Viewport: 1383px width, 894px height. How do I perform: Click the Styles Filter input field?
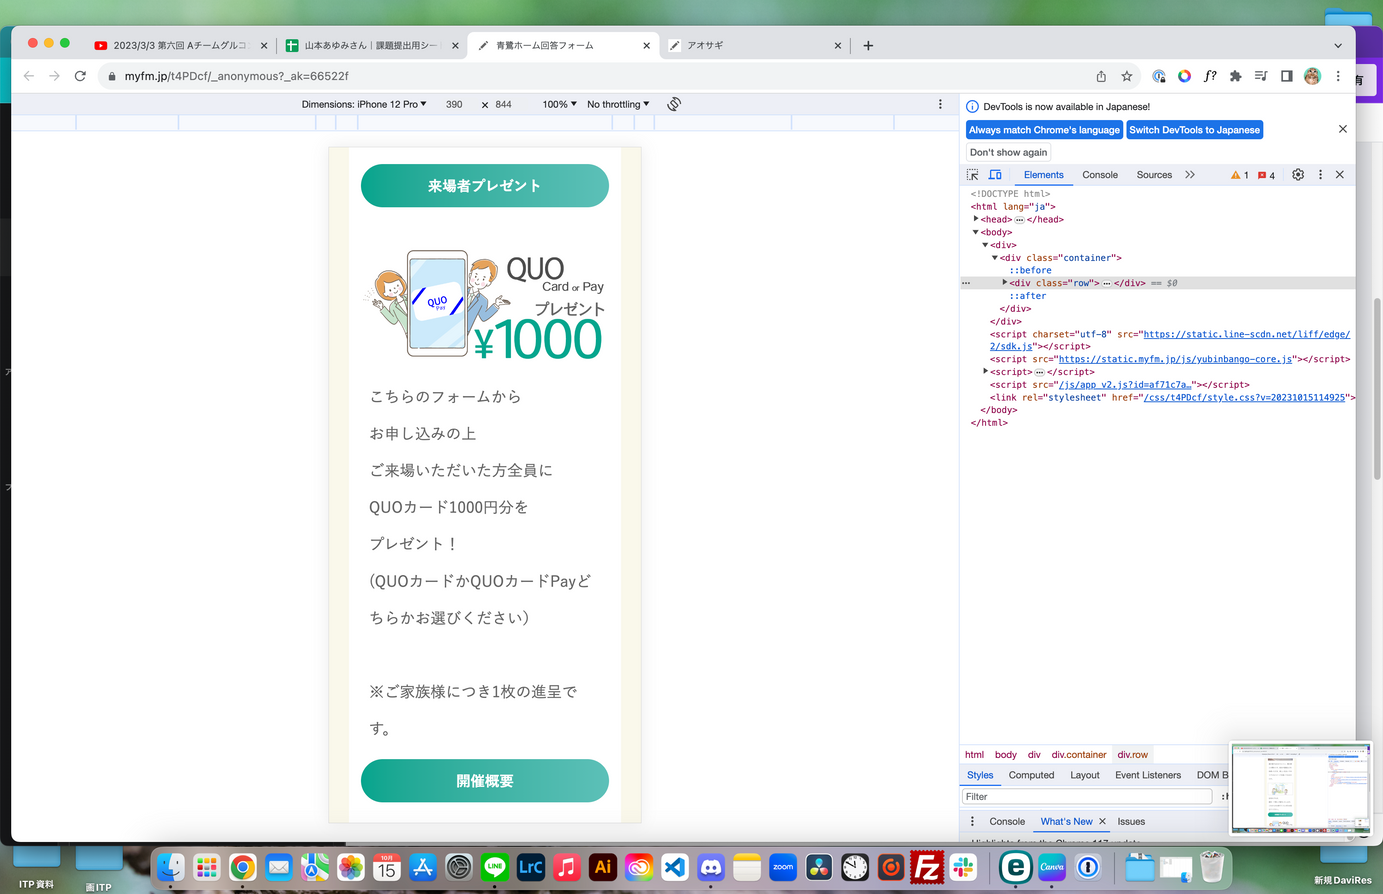click(1087, 797)
